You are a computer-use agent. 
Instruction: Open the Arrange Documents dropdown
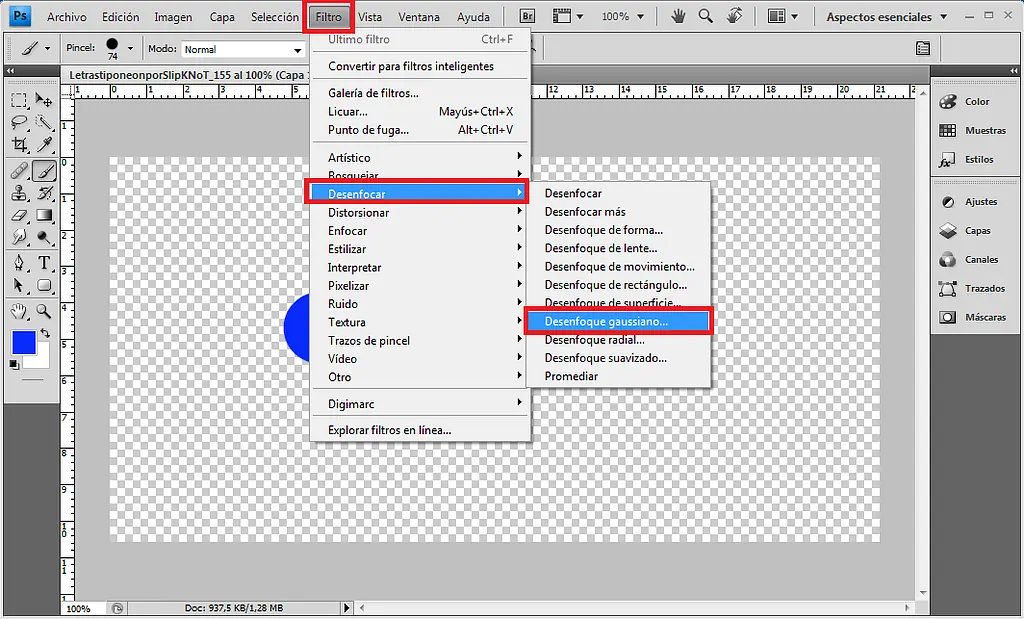pyautogui.click(x=783, y=16)
